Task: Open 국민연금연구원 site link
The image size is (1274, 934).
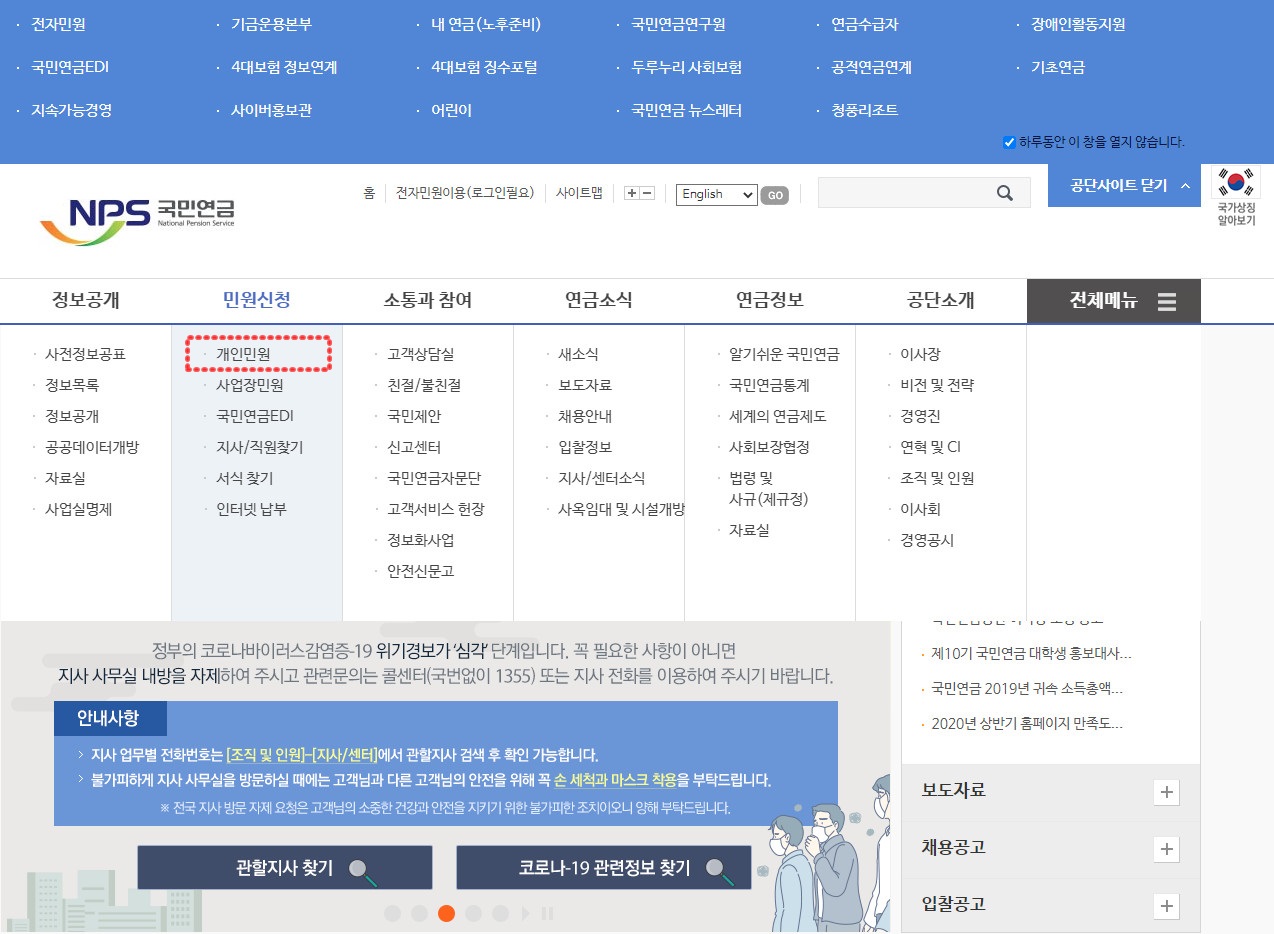Action: (x=678, y=24)
